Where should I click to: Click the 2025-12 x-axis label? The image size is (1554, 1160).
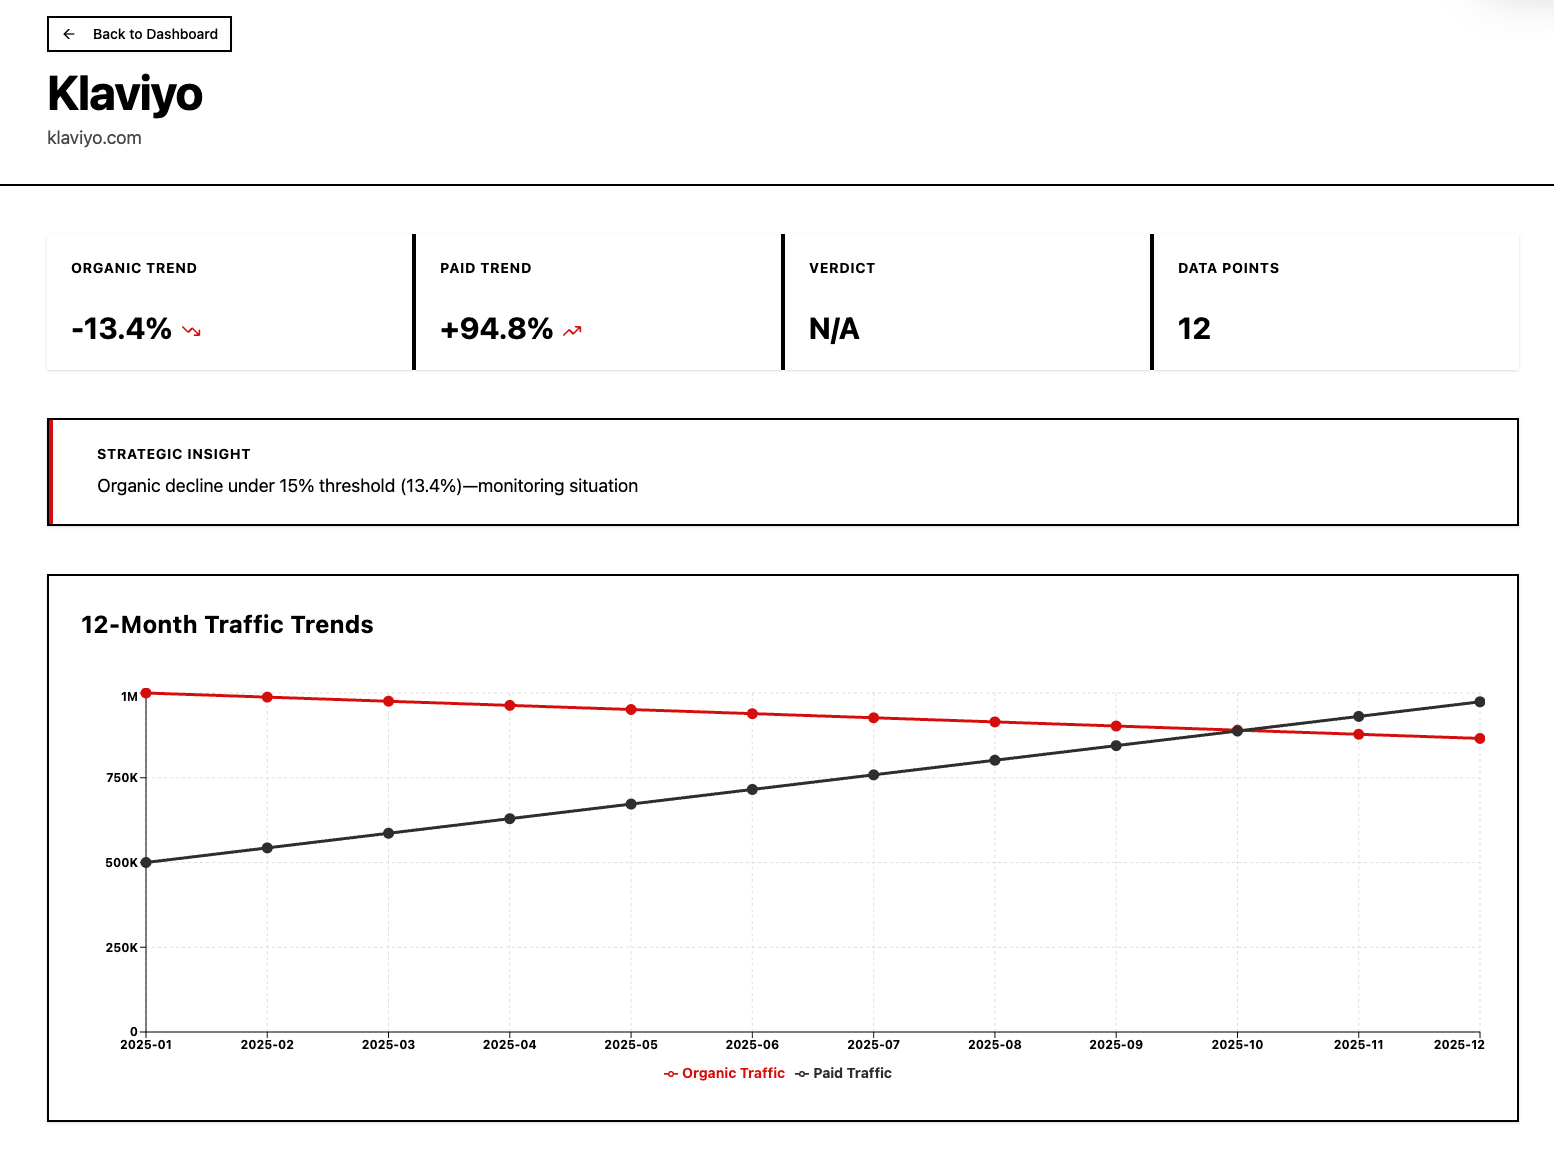click(x=1459, y=1045)
